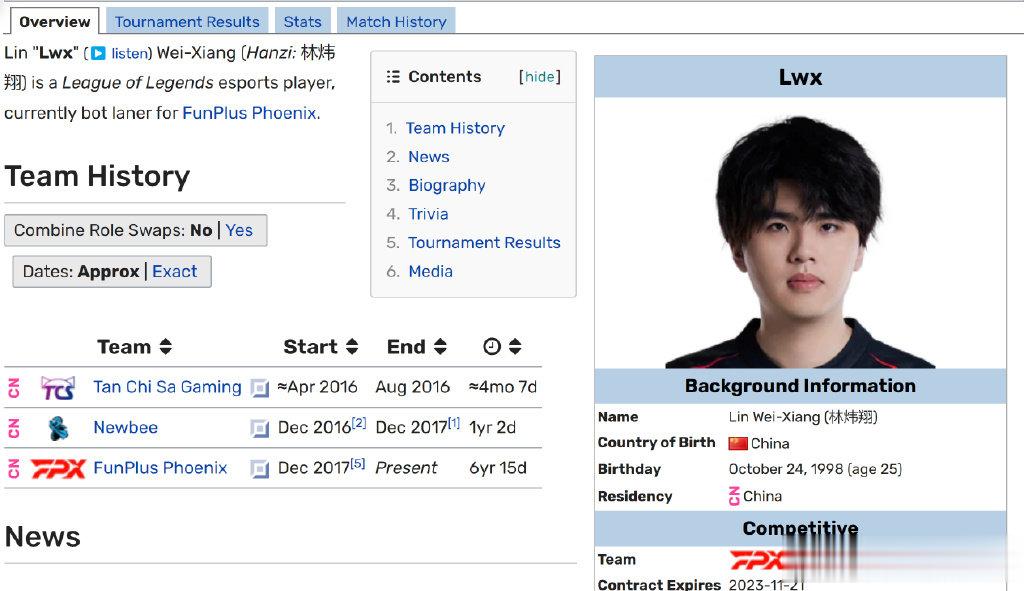Image resolution: width=1024 pixels, height=591 pixels.
Task: Open FunPlus Phoenix link in intro text
Action: point(249,113)
